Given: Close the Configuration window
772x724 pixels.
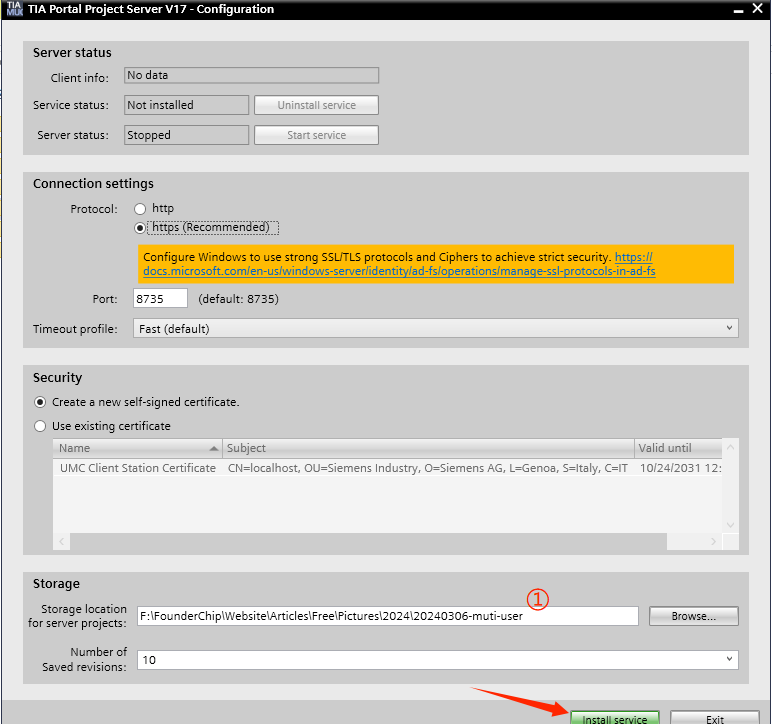Looking at the screenshot, I should tap(758, 8).
